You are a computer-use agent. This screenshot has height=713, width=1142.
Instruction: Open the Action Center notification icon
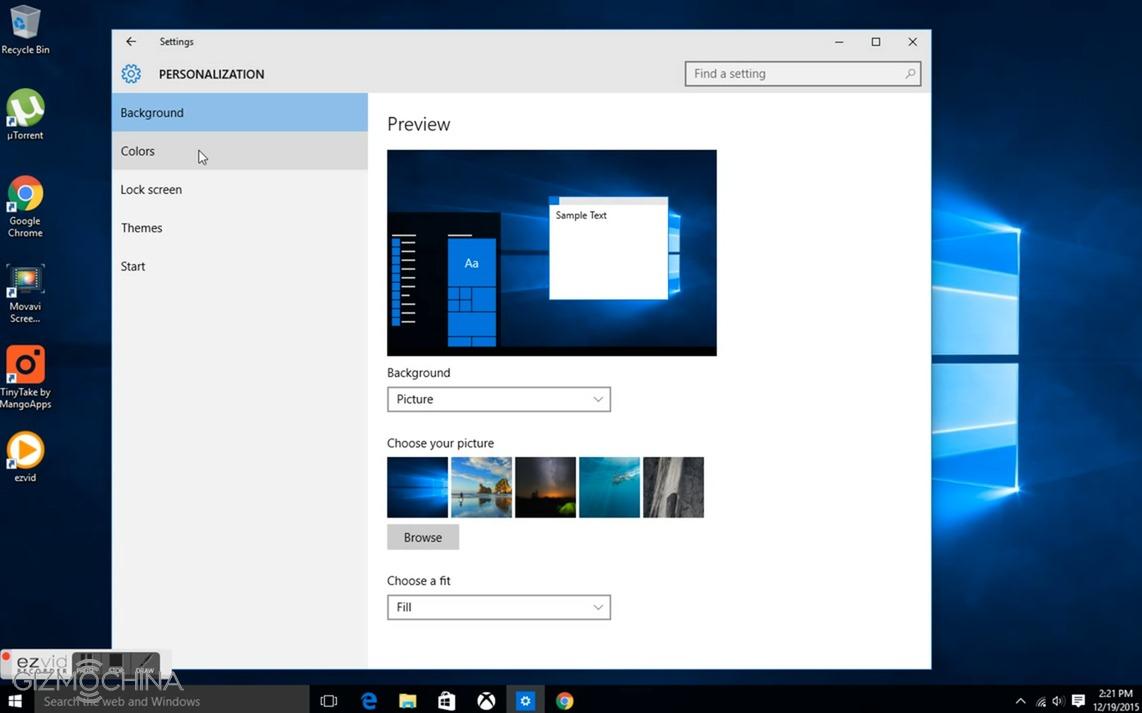pyautogui.click(x=1078, y=701)
